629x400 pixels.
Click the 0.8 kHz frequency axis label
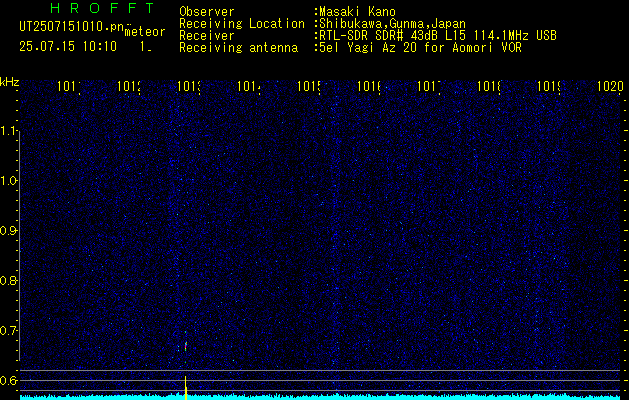[8, 280]
